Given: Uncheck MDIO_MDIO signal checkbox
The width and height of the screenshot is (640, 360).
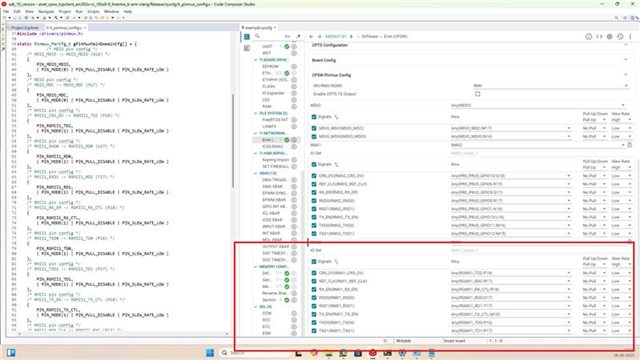Looking at the screenshot, I should (x=314, y=136).
